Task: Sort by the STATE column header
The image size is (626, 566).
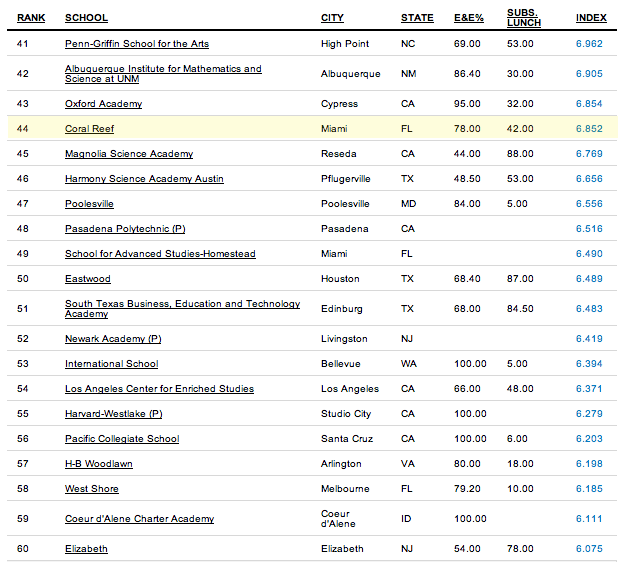Action: pyautogui.click(x=417, y=18)
